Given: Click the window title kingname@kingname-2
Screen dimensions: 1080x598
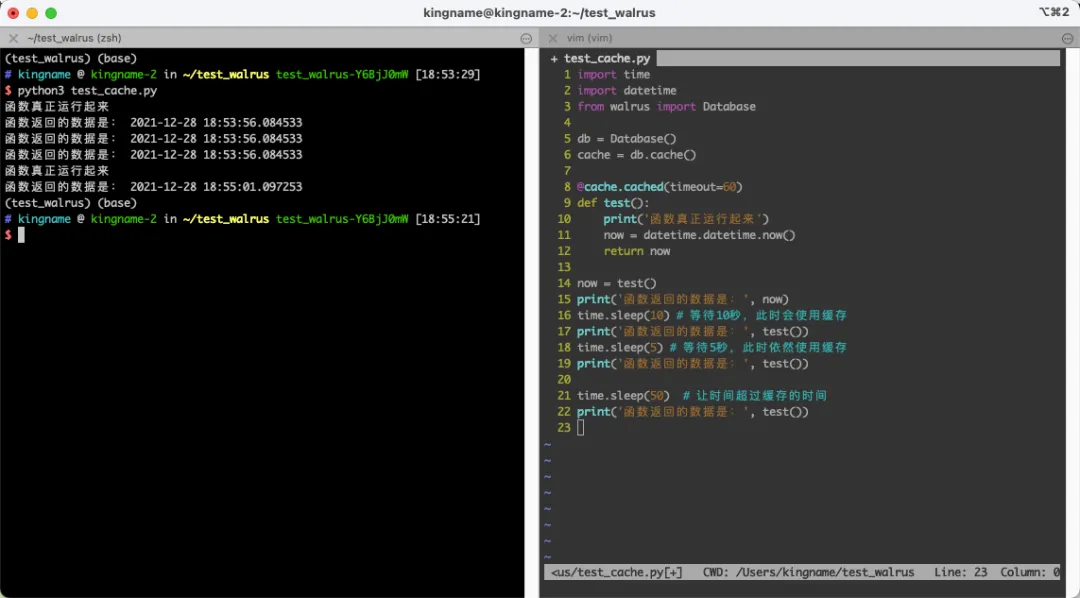Looking at the screenshot, I should [539, 13].
